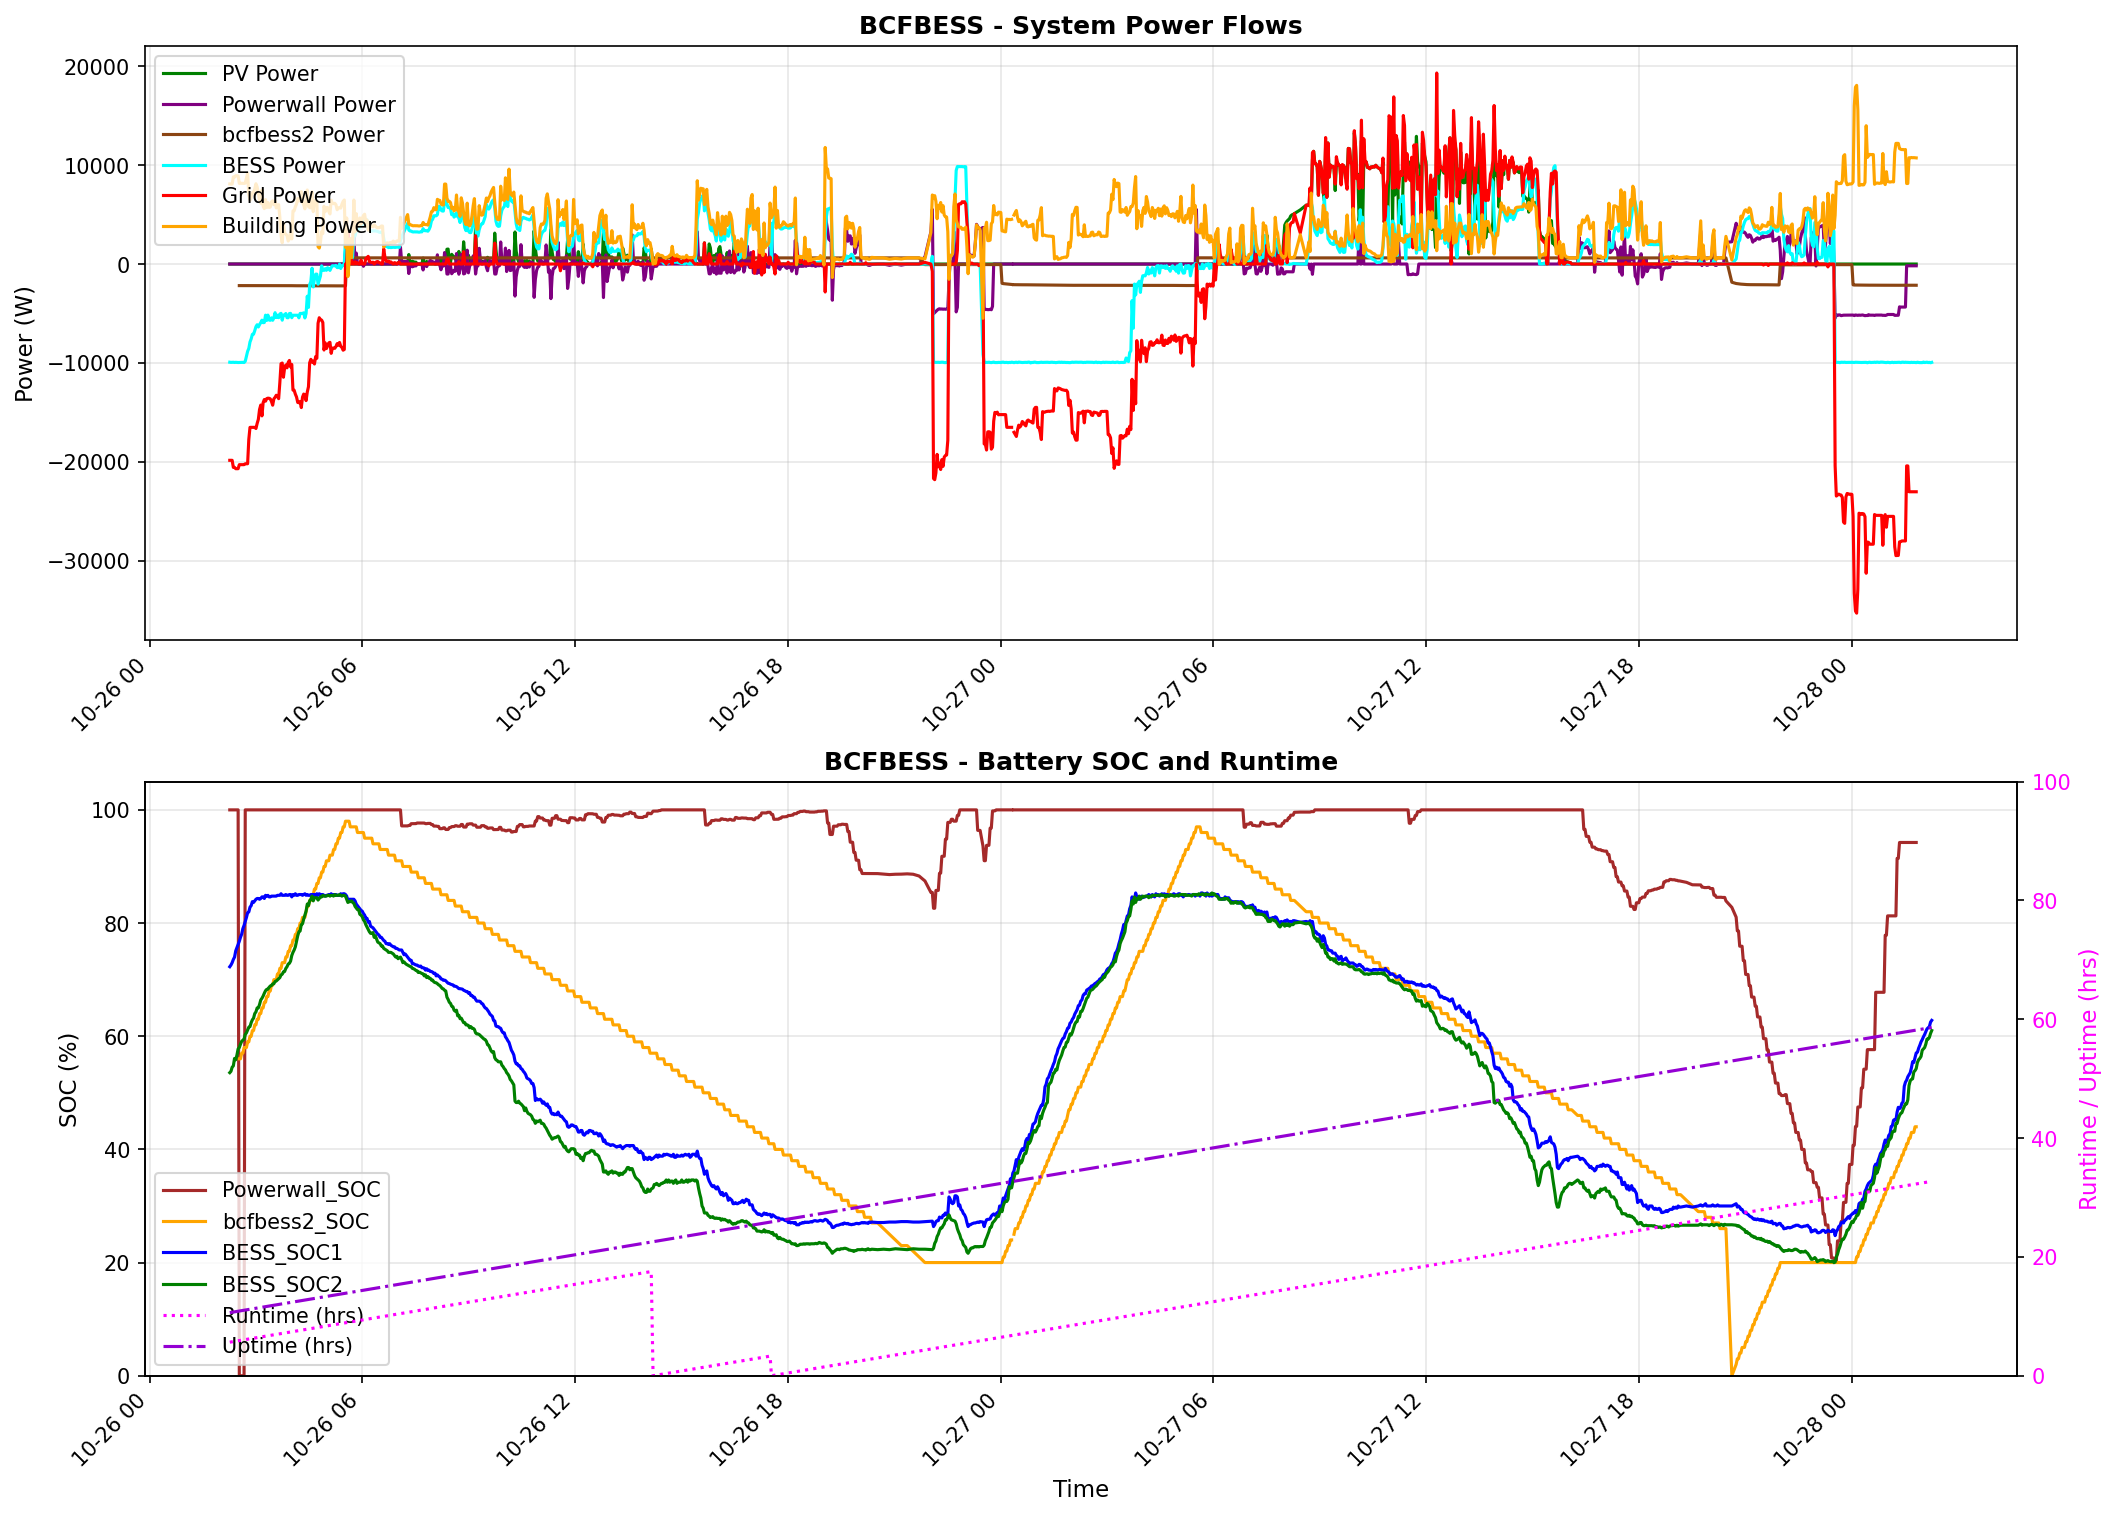Viewport: 2117px width, 1517px height.
Task: Click the '20000' tick on the power axis
Action: [97, 67]
